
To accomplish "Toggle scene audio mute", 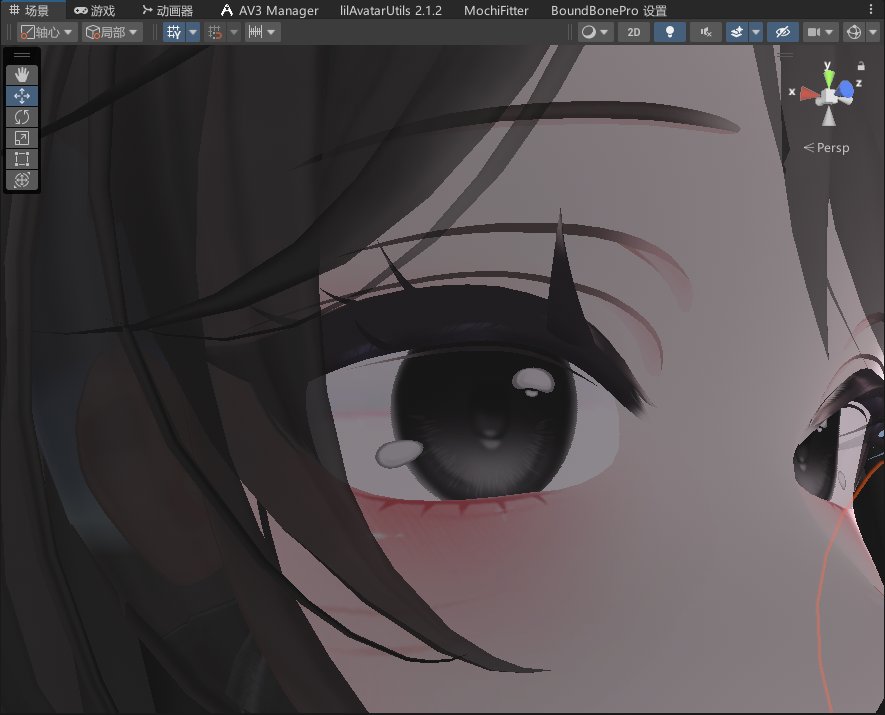I will coord(706,32).
